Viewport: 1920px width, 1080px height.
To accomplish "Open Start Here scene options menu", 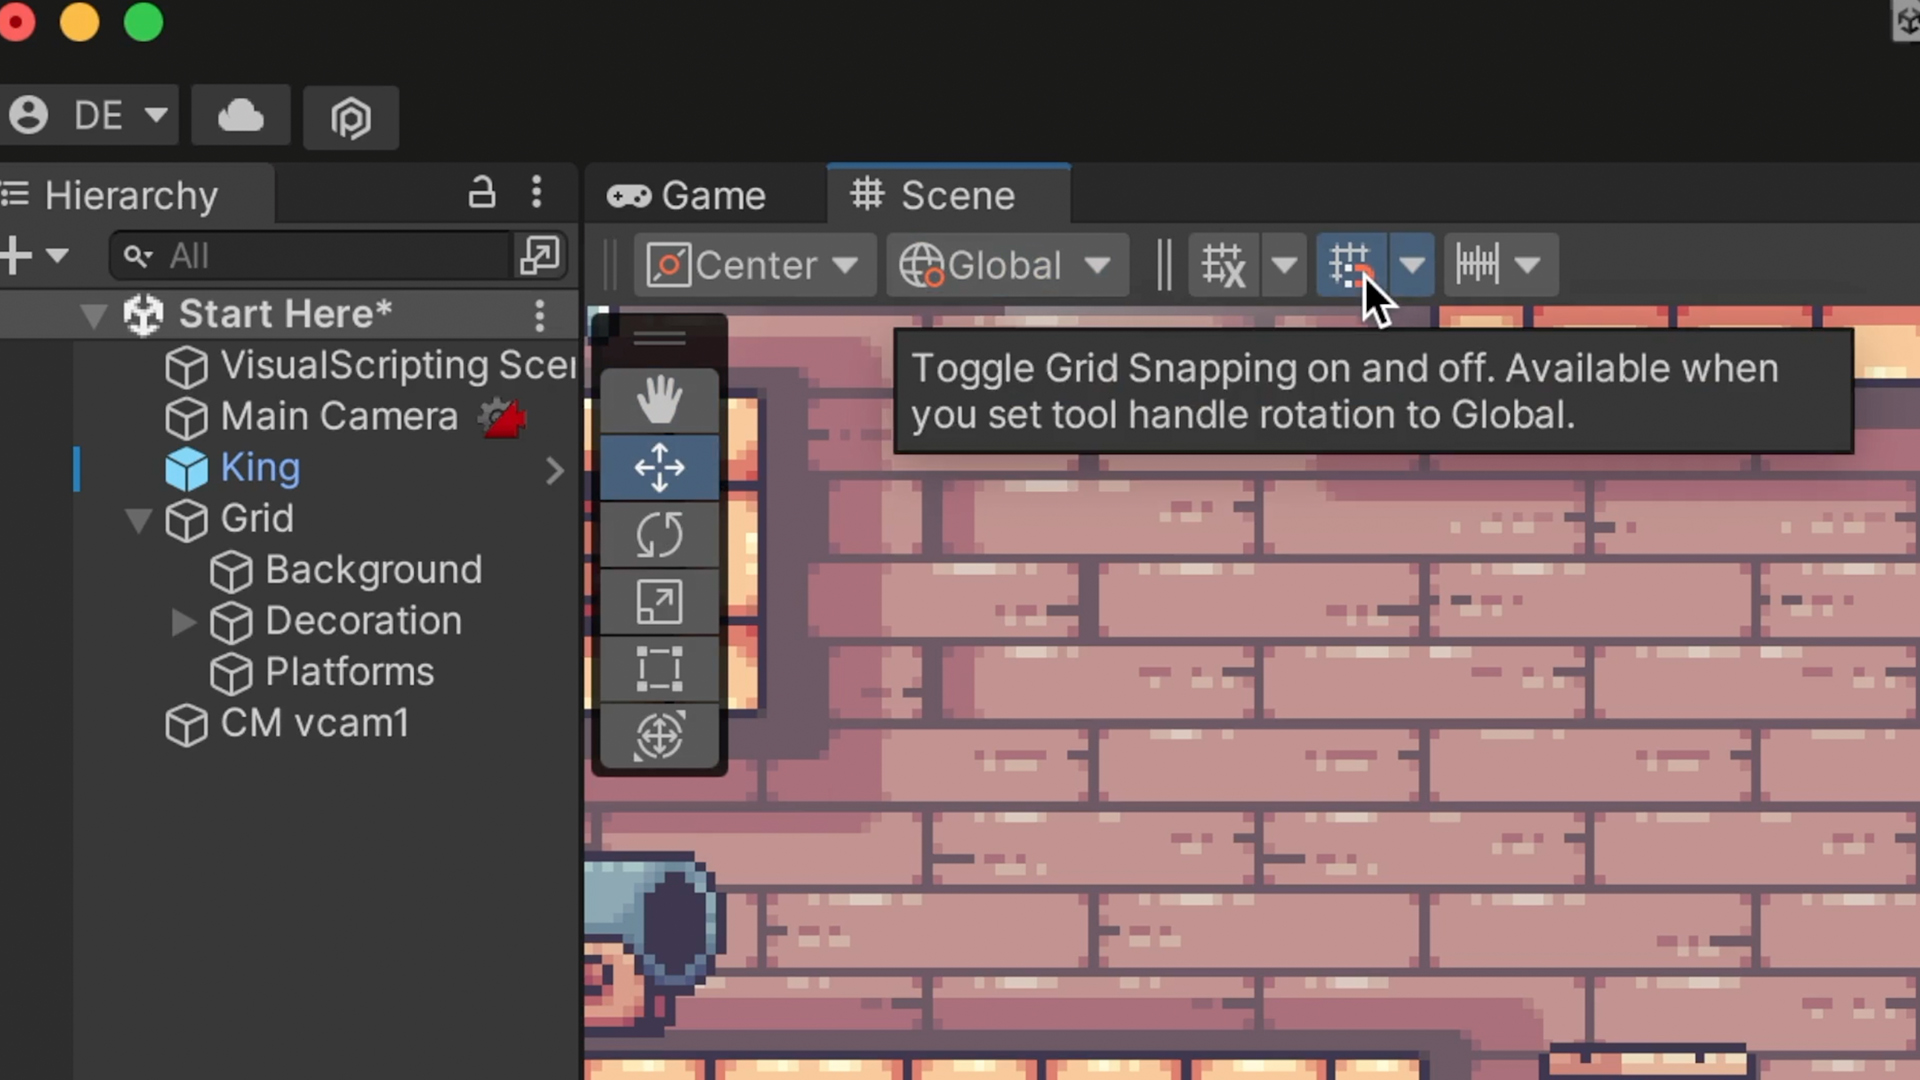I will [x=540, y=316].
